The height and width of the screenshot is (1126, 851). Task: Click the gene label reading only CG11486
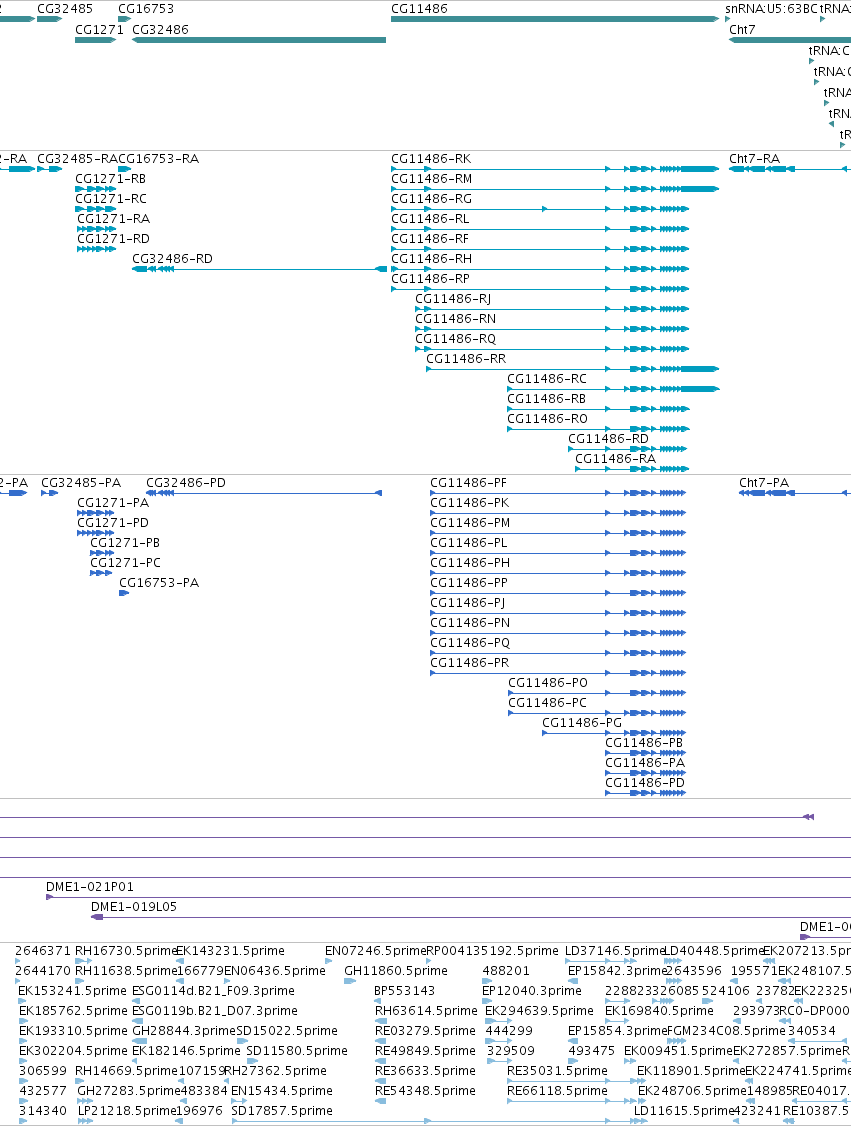[x=419, y=9]
